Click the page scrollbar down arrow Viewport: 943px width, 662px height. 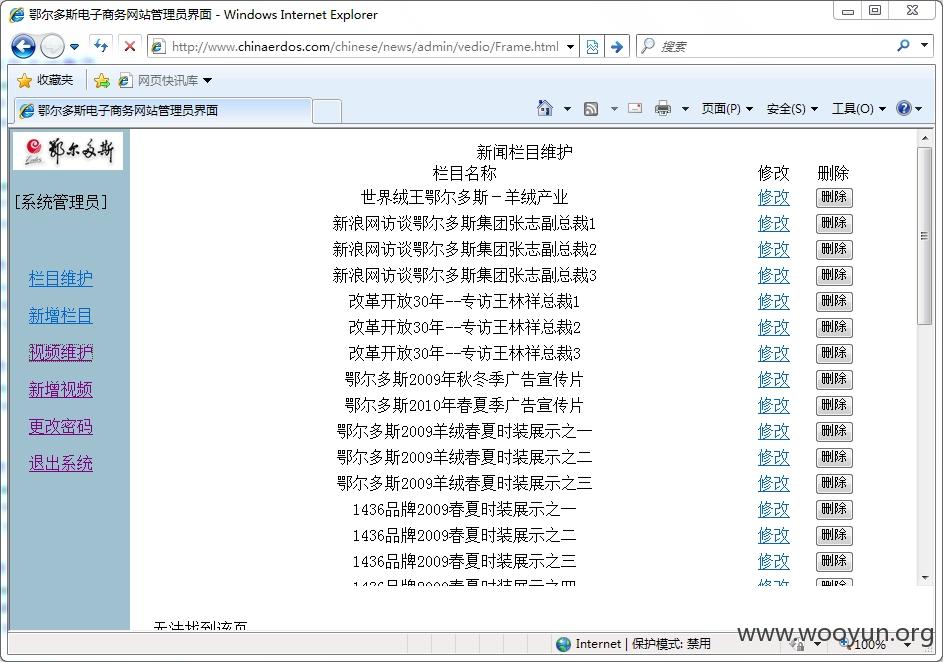click(x=925, y=578)
